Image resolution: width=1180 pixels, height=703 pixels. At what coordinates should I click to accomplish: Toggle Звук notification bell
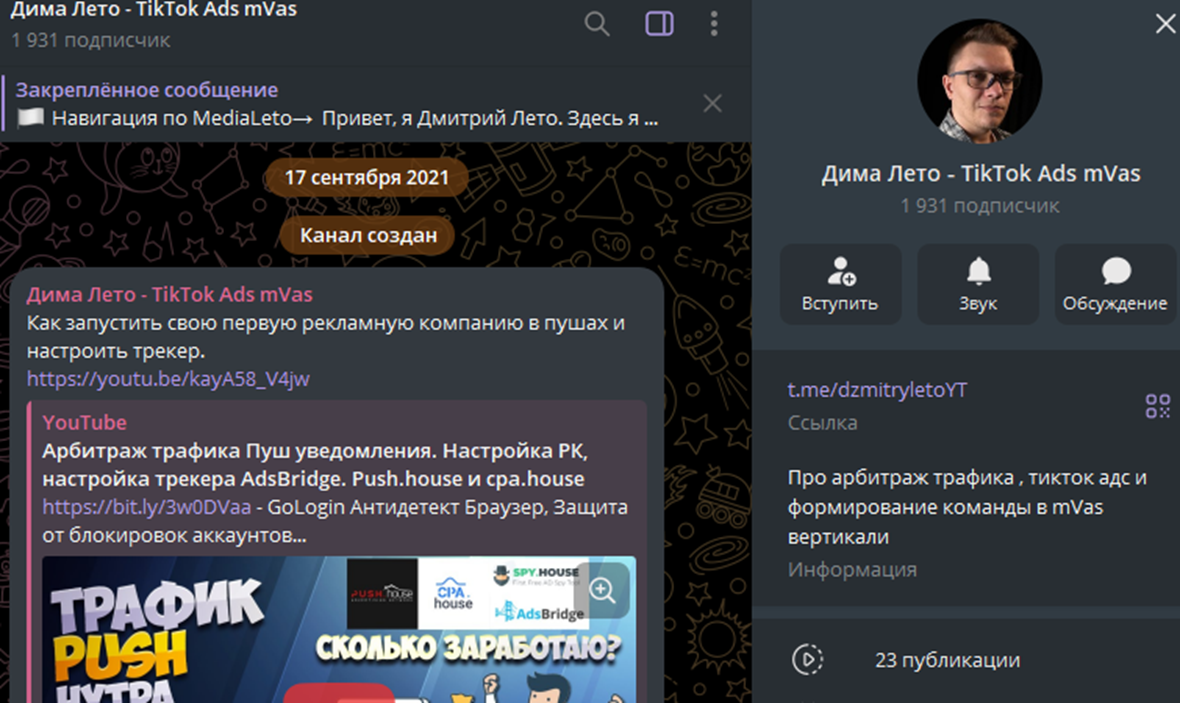(978, 285)
